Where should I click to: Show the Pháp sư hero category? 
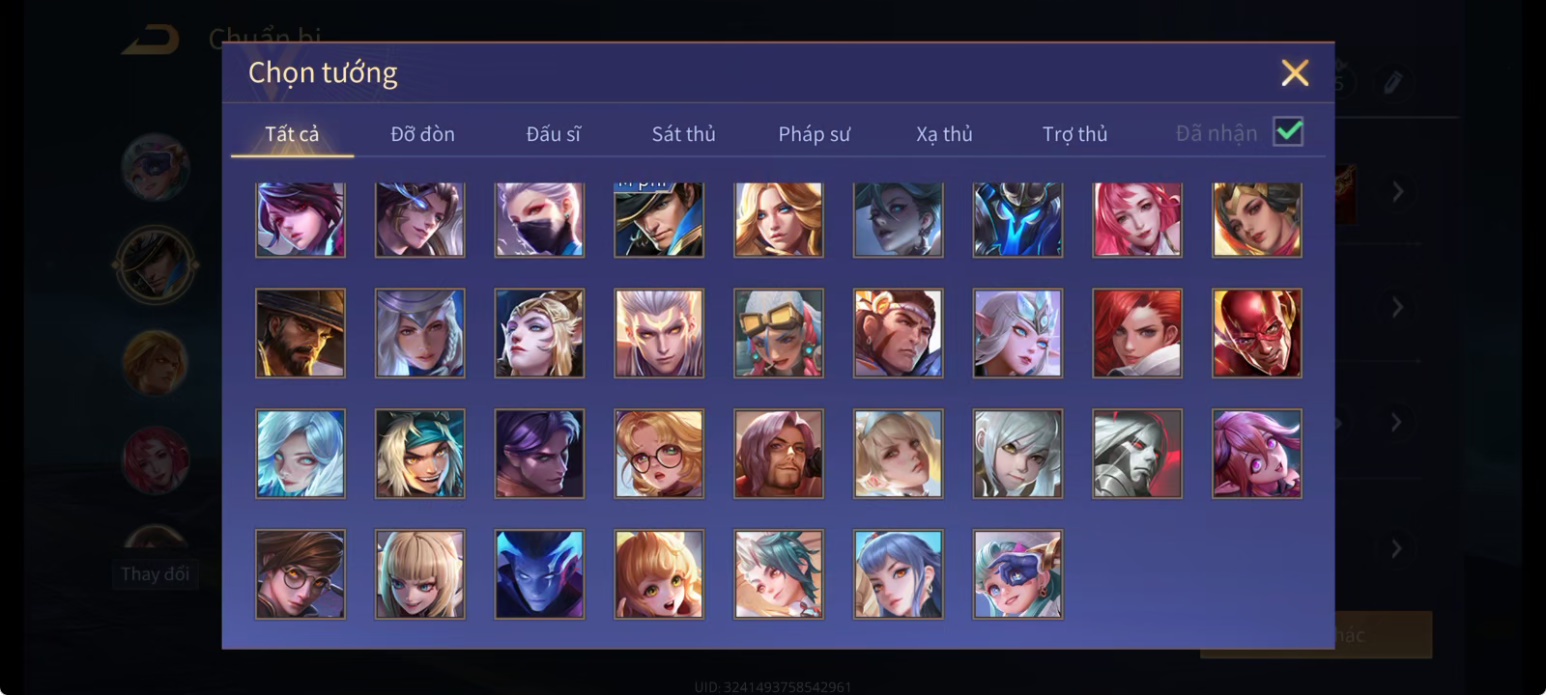pos(814,134)
